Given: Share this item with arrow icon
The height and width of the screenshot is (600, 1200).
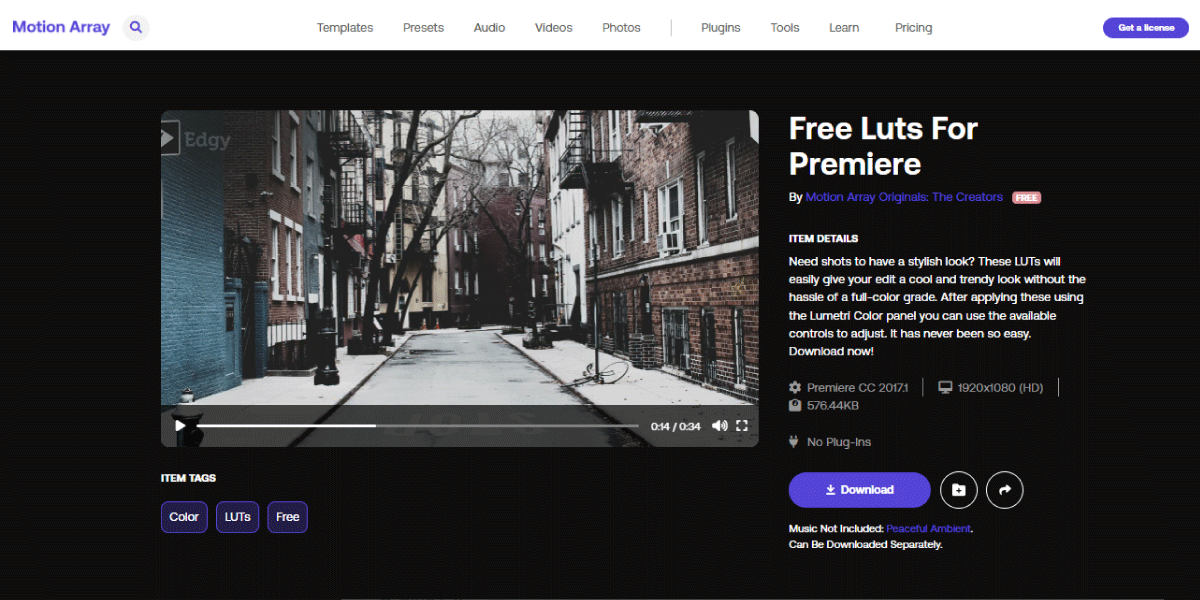Looking at the screenshot, I should (1005, 490).
